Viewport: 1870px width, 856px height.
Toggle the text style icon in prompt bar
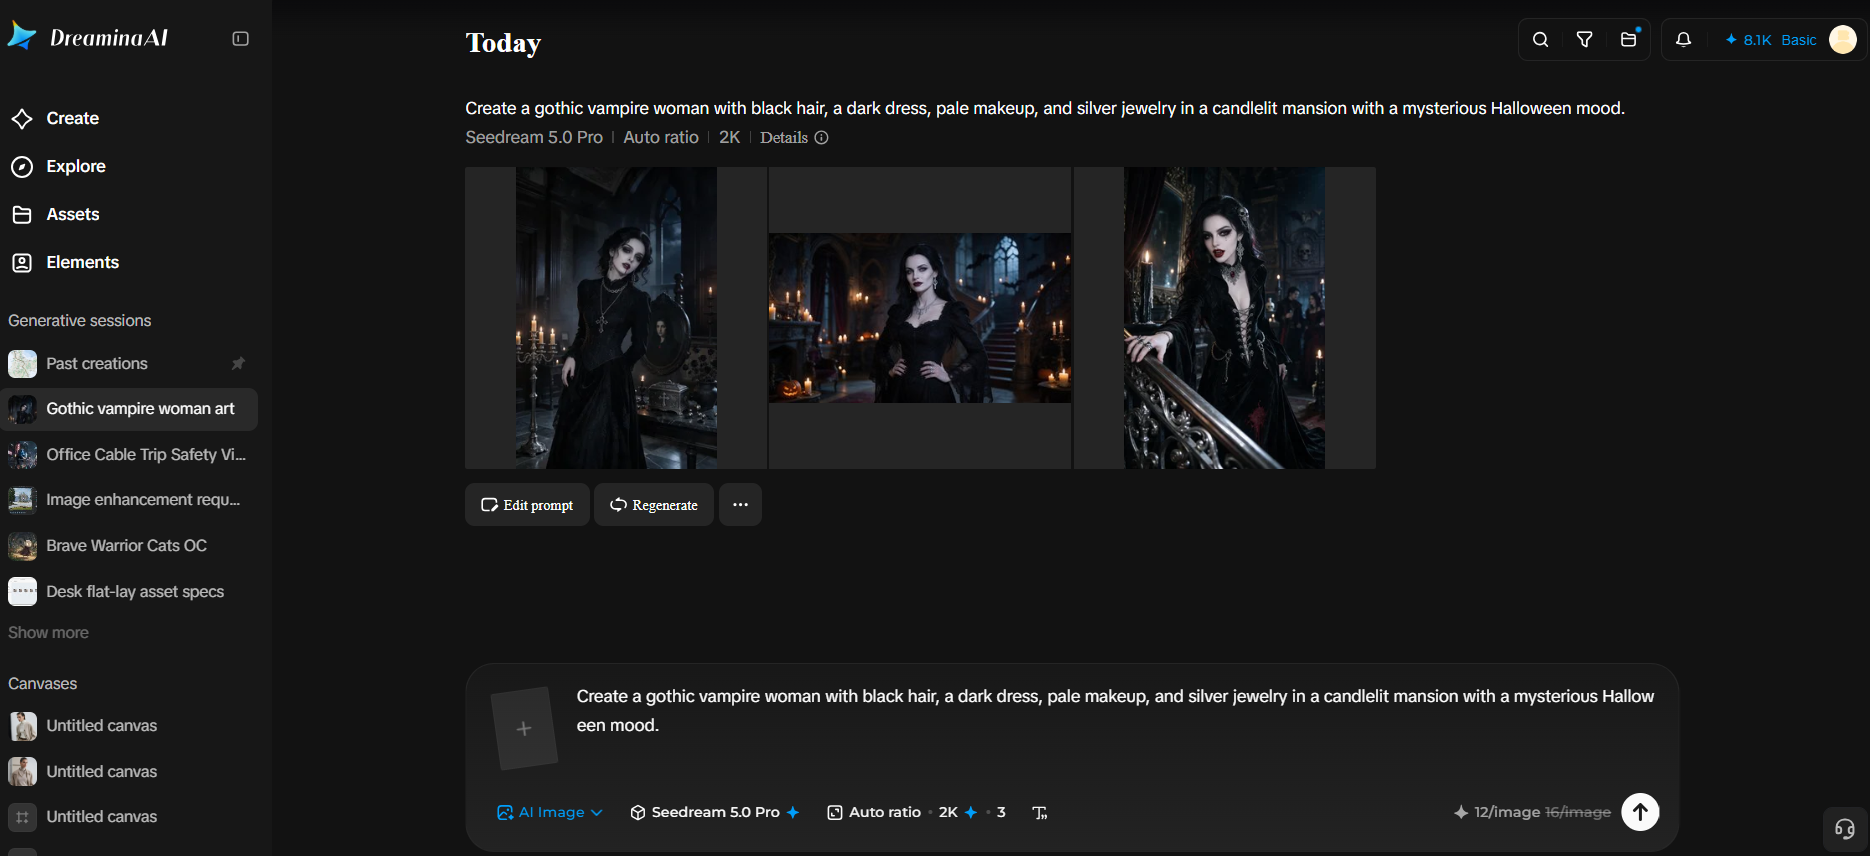(x=1040, y=813)
